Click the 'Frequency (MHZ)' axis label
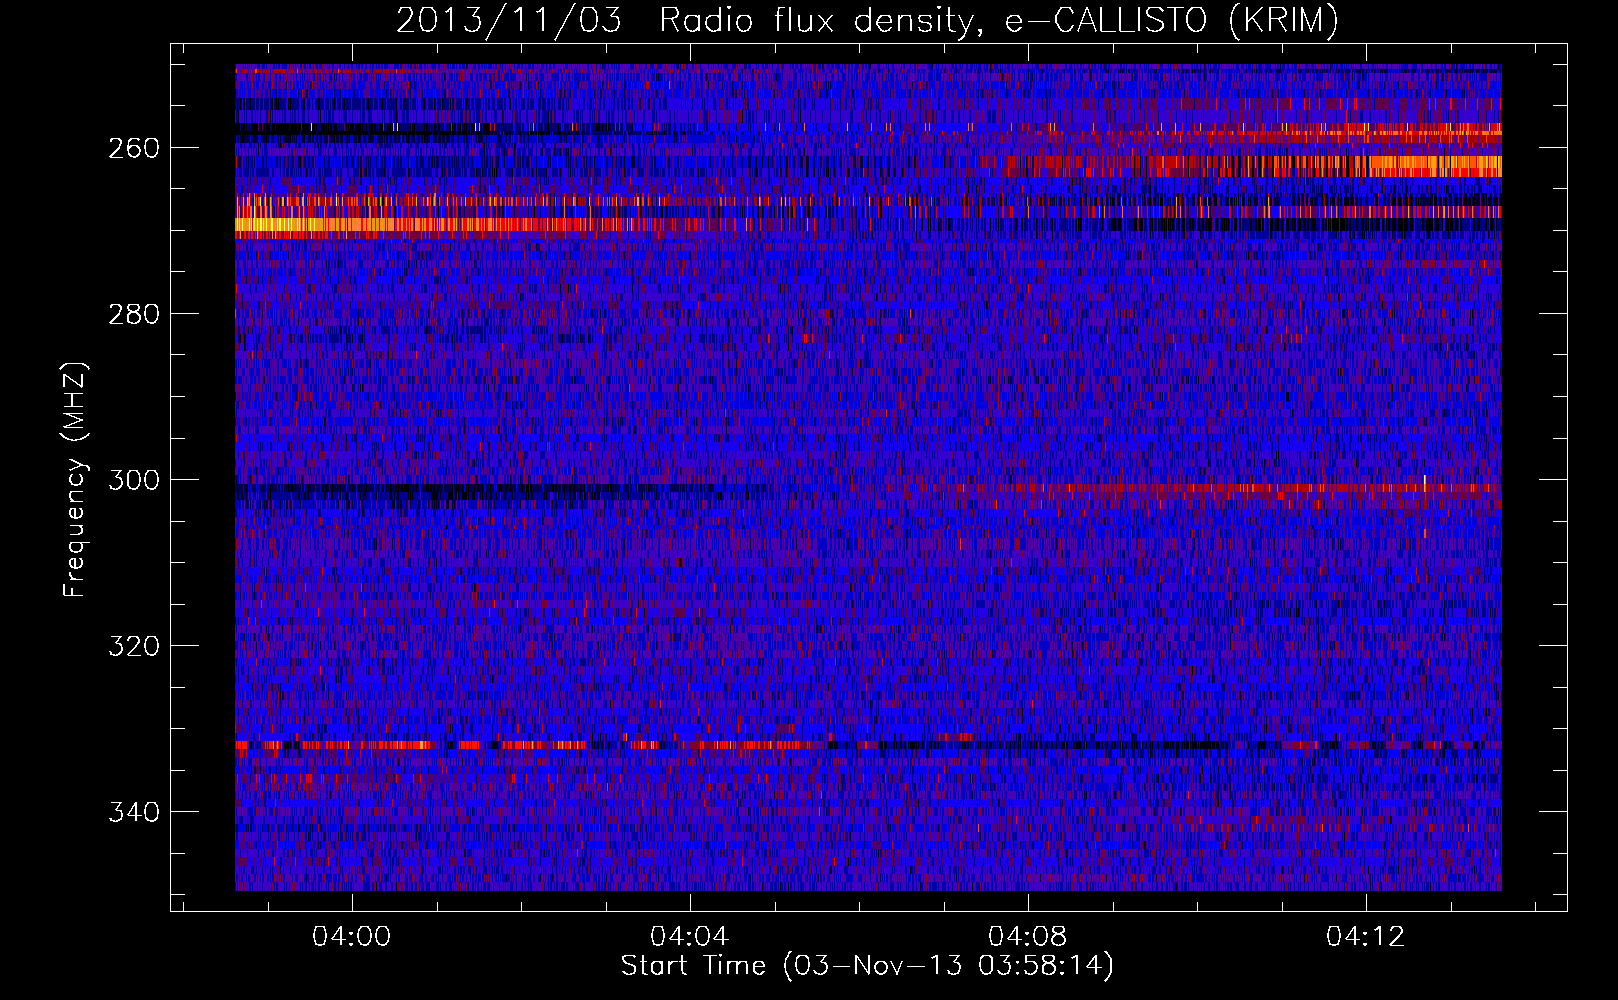 (75, 479)
